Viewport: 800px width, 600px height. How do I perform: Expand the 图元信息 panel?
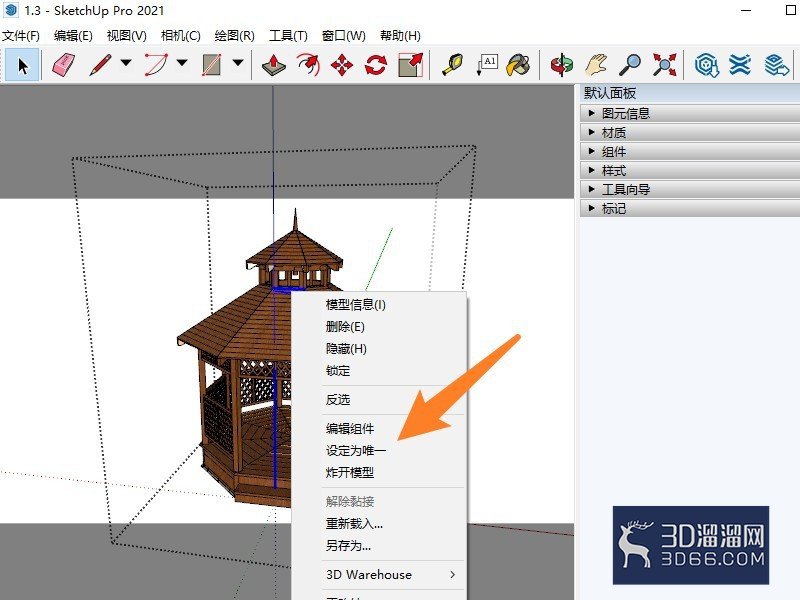690,113
